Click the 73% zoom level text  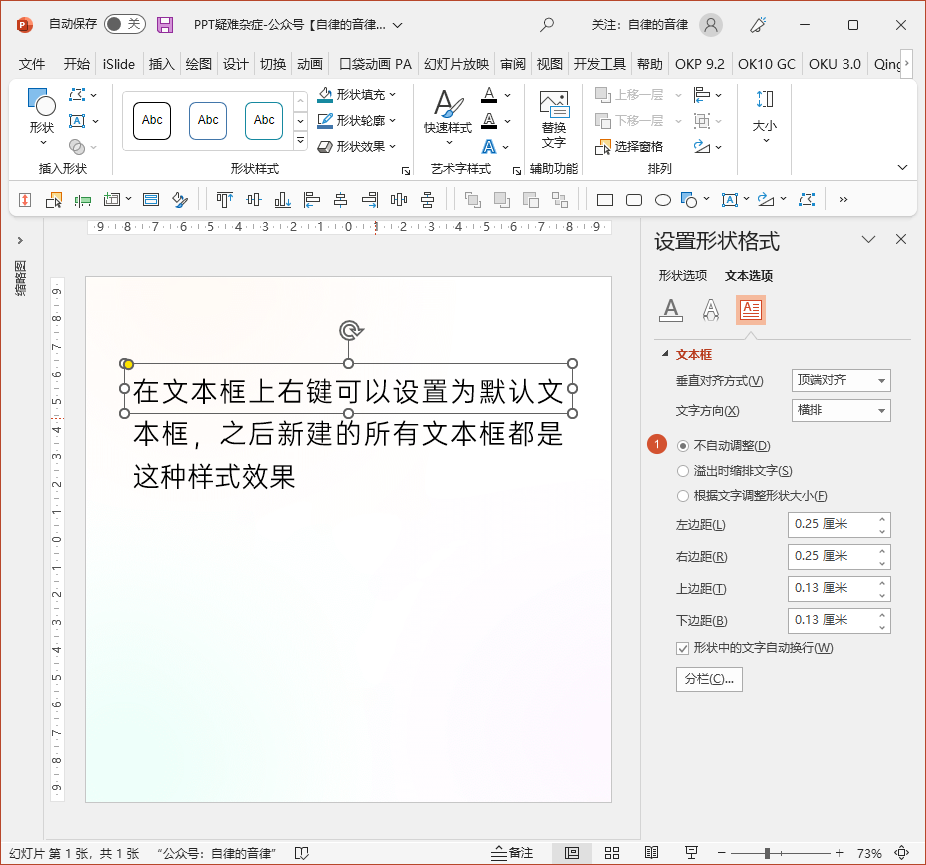(869, 853)
